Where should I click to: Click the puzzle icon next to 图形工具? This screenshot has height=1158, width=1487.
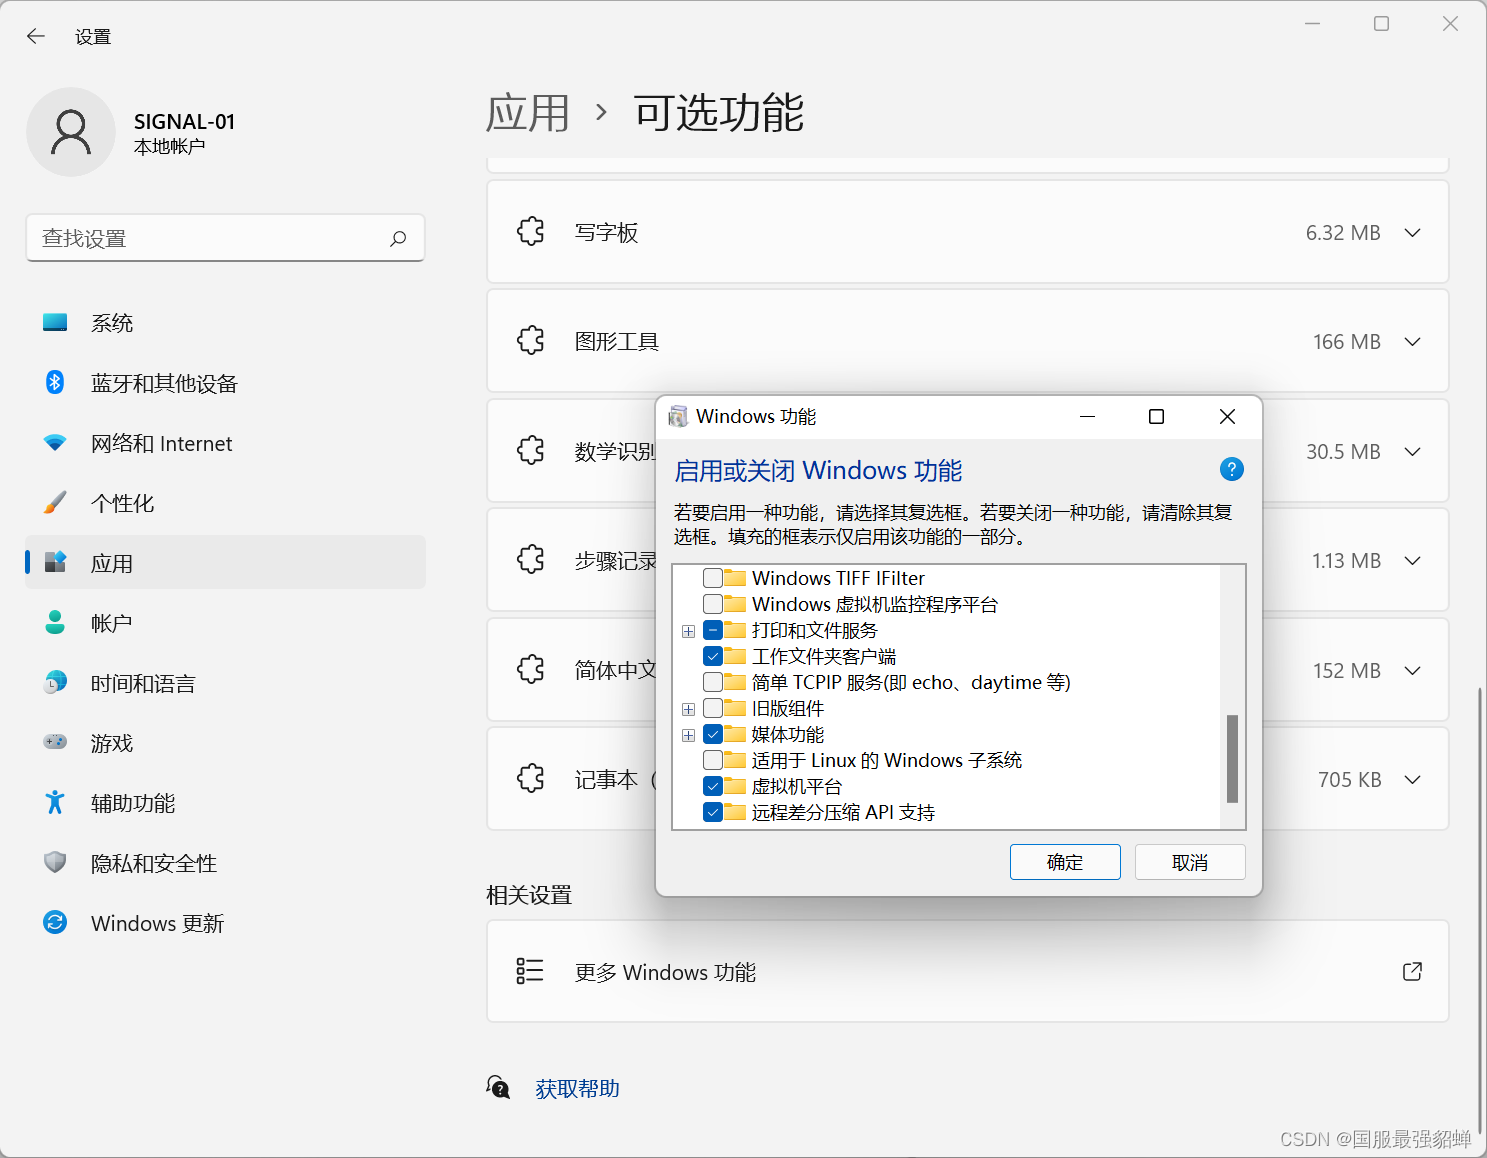pos(531,341)
